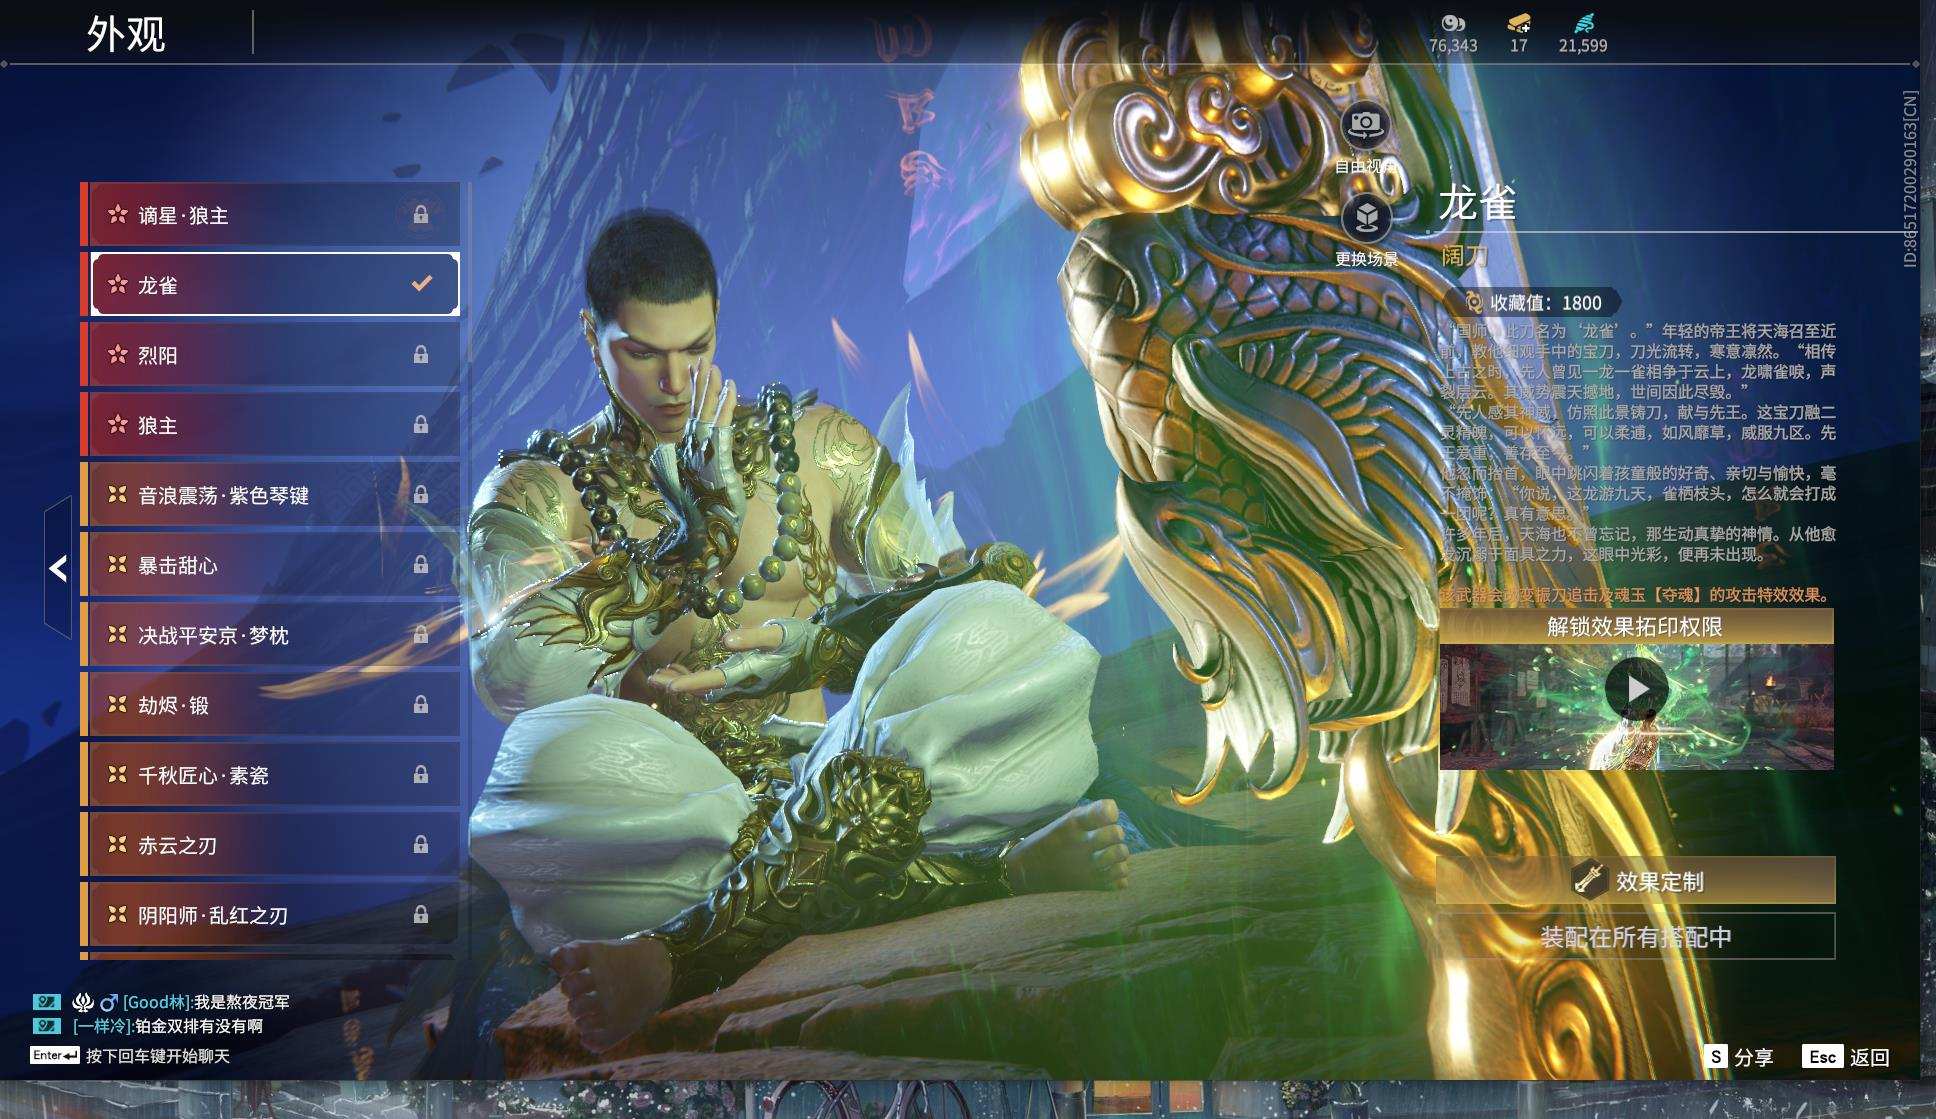Click the 收藏值: 1800 collection badge
Screen dimensions: 1936x1119
(x=1534, y=302)
